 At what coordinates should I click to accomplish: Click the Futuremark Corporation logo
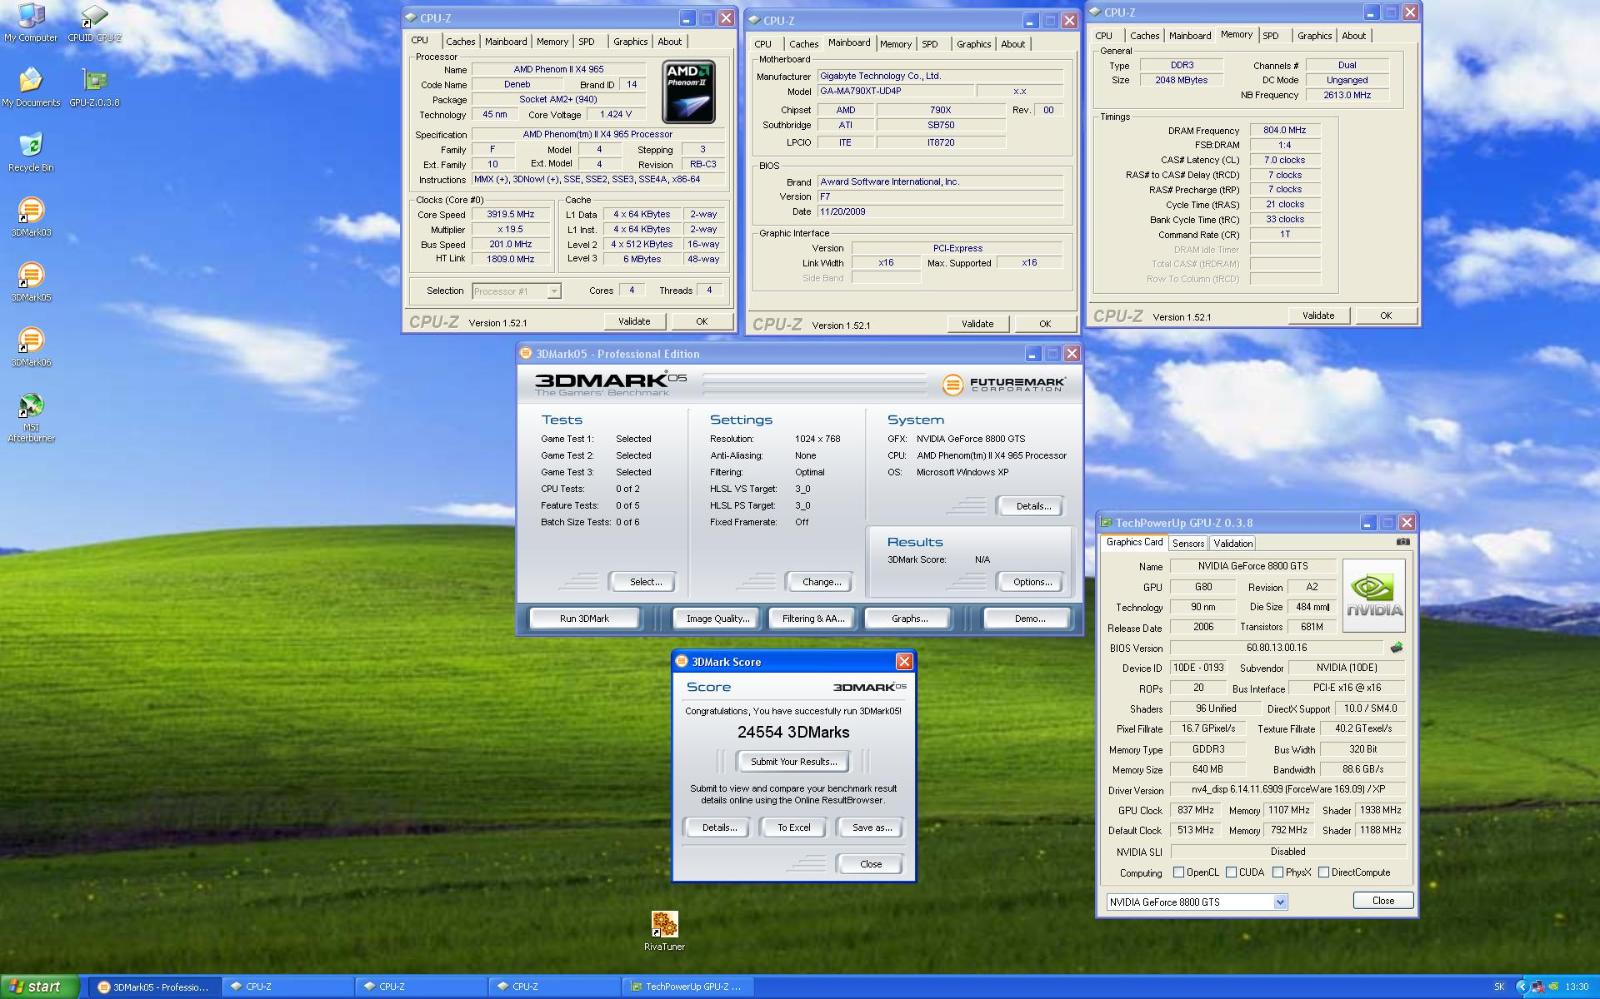1004,384
